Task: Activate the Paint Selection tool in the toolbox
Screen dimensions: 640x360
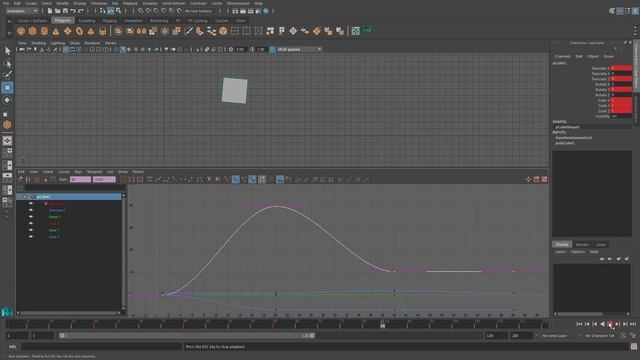Action: (x=7, y=75)
